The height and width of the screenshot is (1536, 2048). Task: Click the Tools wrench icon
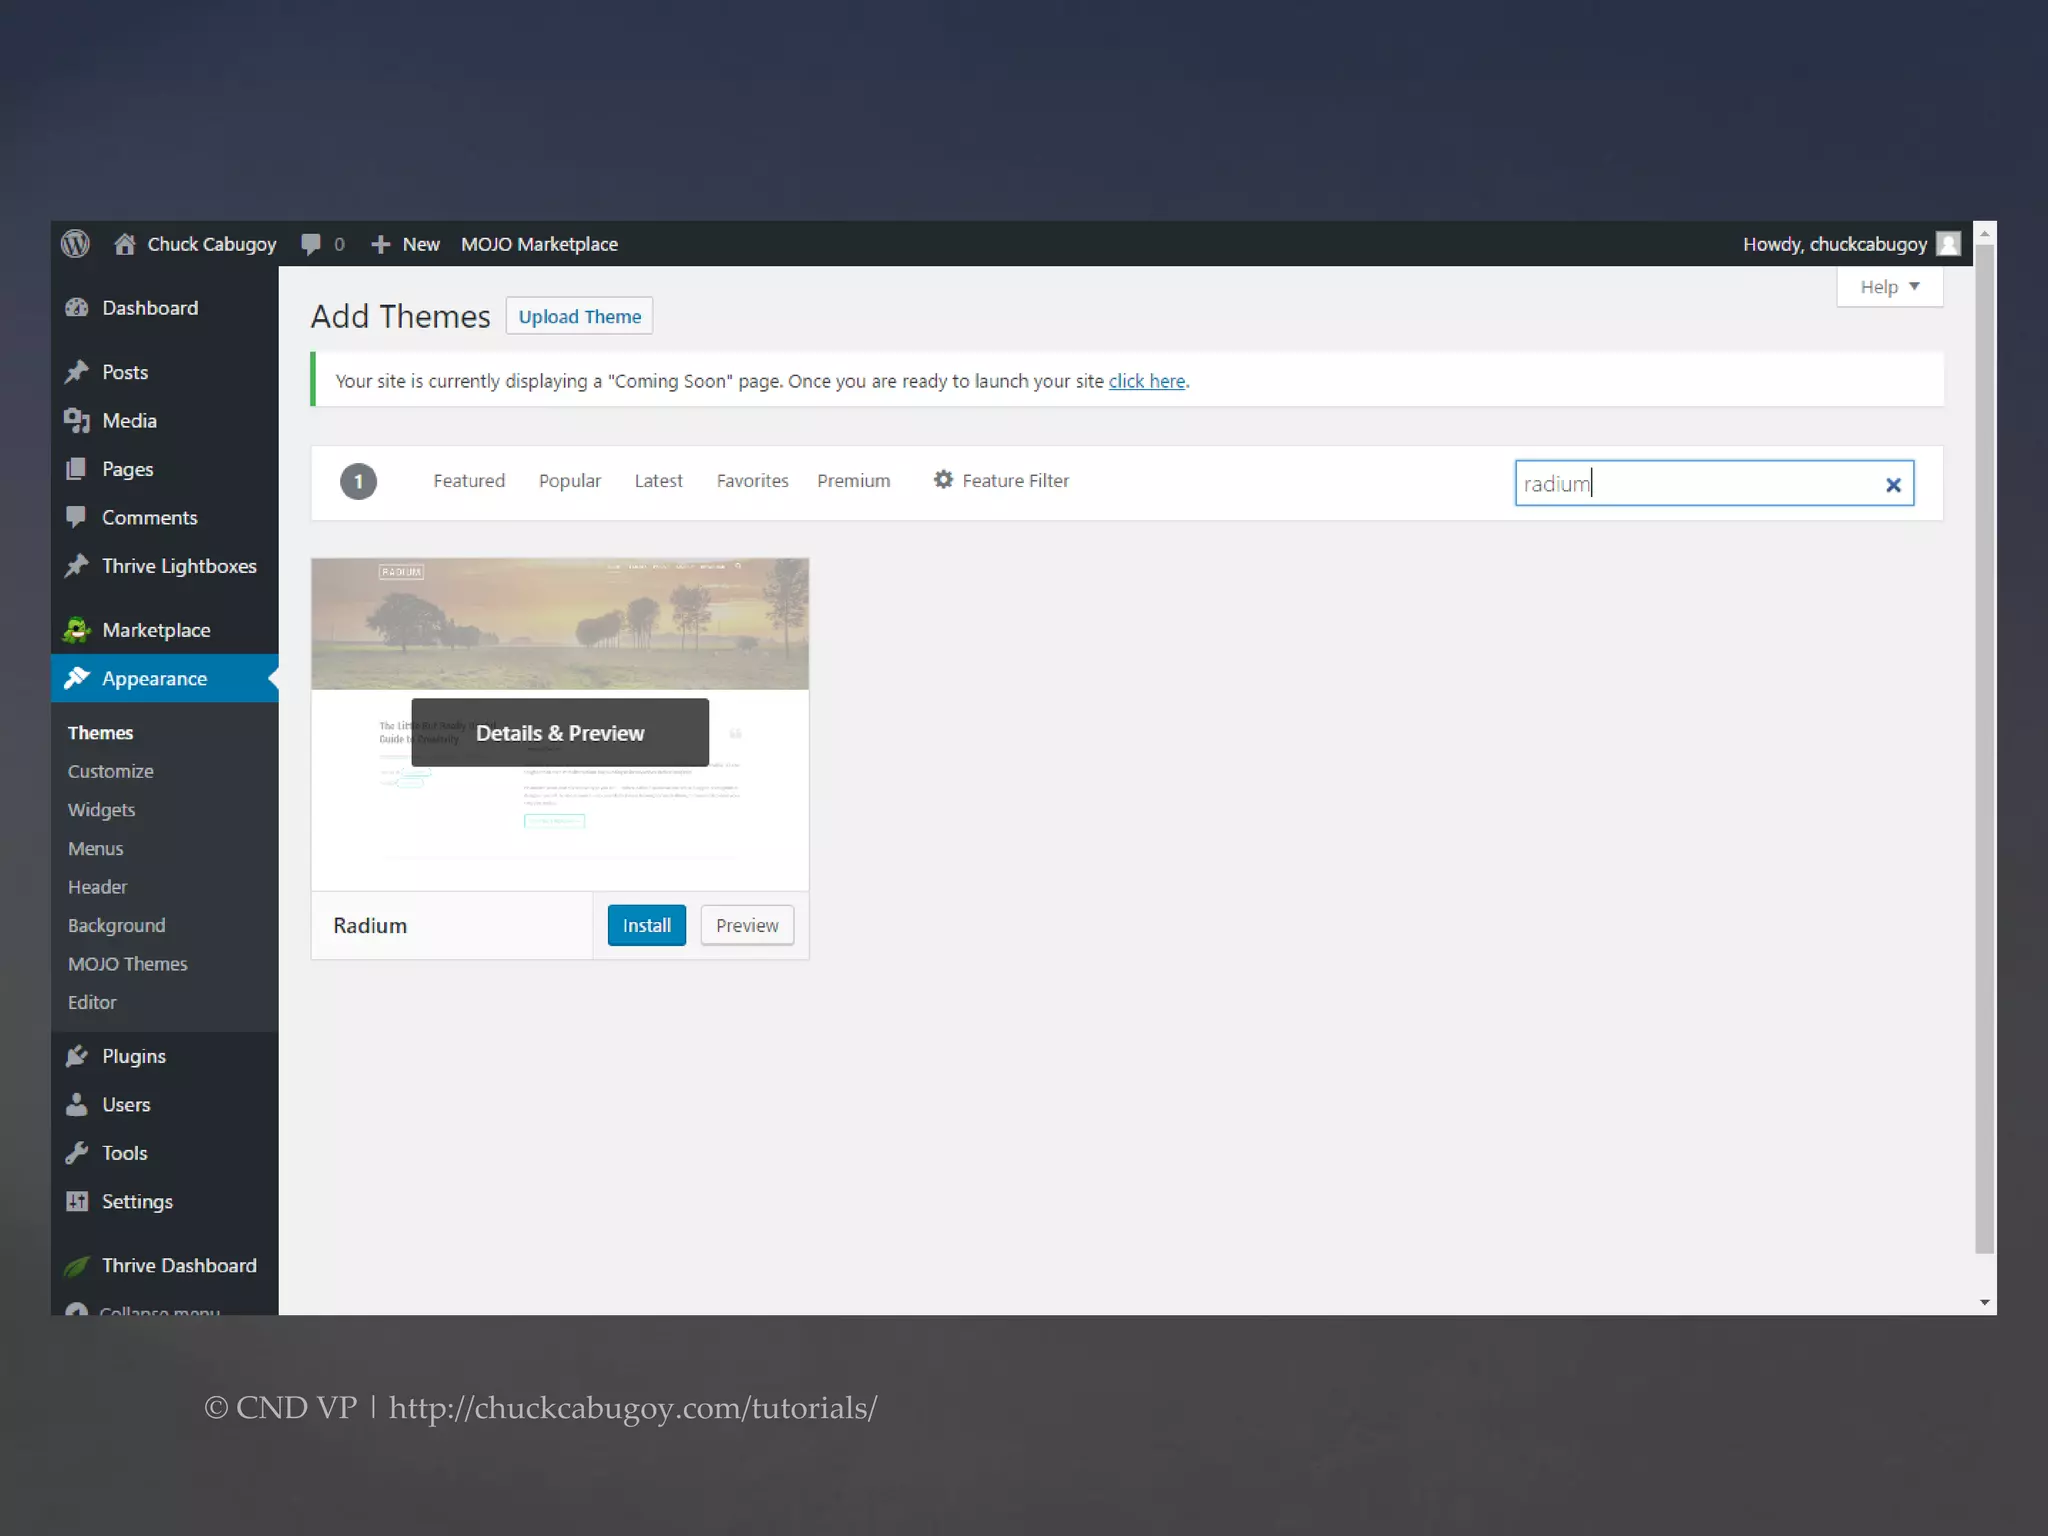pyautogui.click(x=77, y=1153)
